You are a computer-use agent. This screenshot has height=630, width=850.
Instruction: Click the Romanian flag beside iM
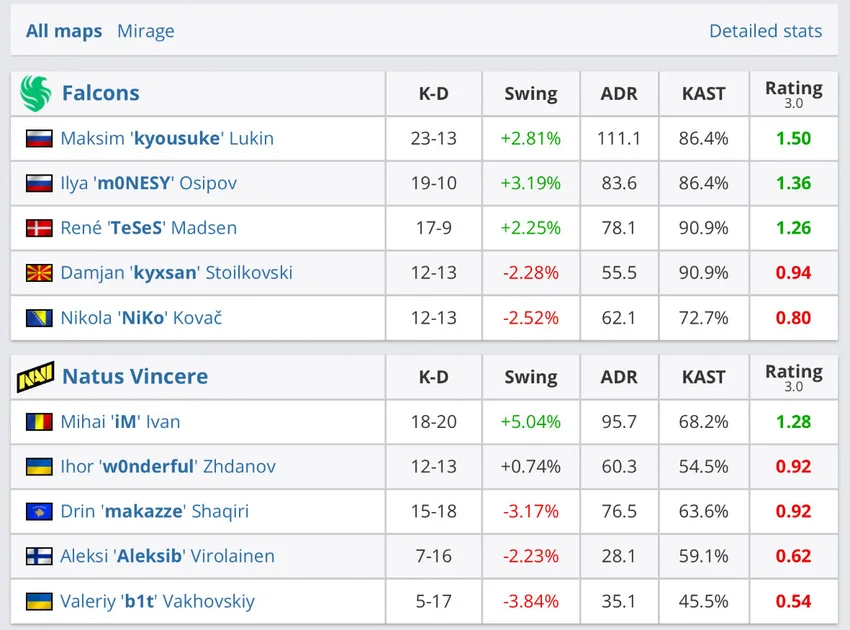[x=39, y=422]
